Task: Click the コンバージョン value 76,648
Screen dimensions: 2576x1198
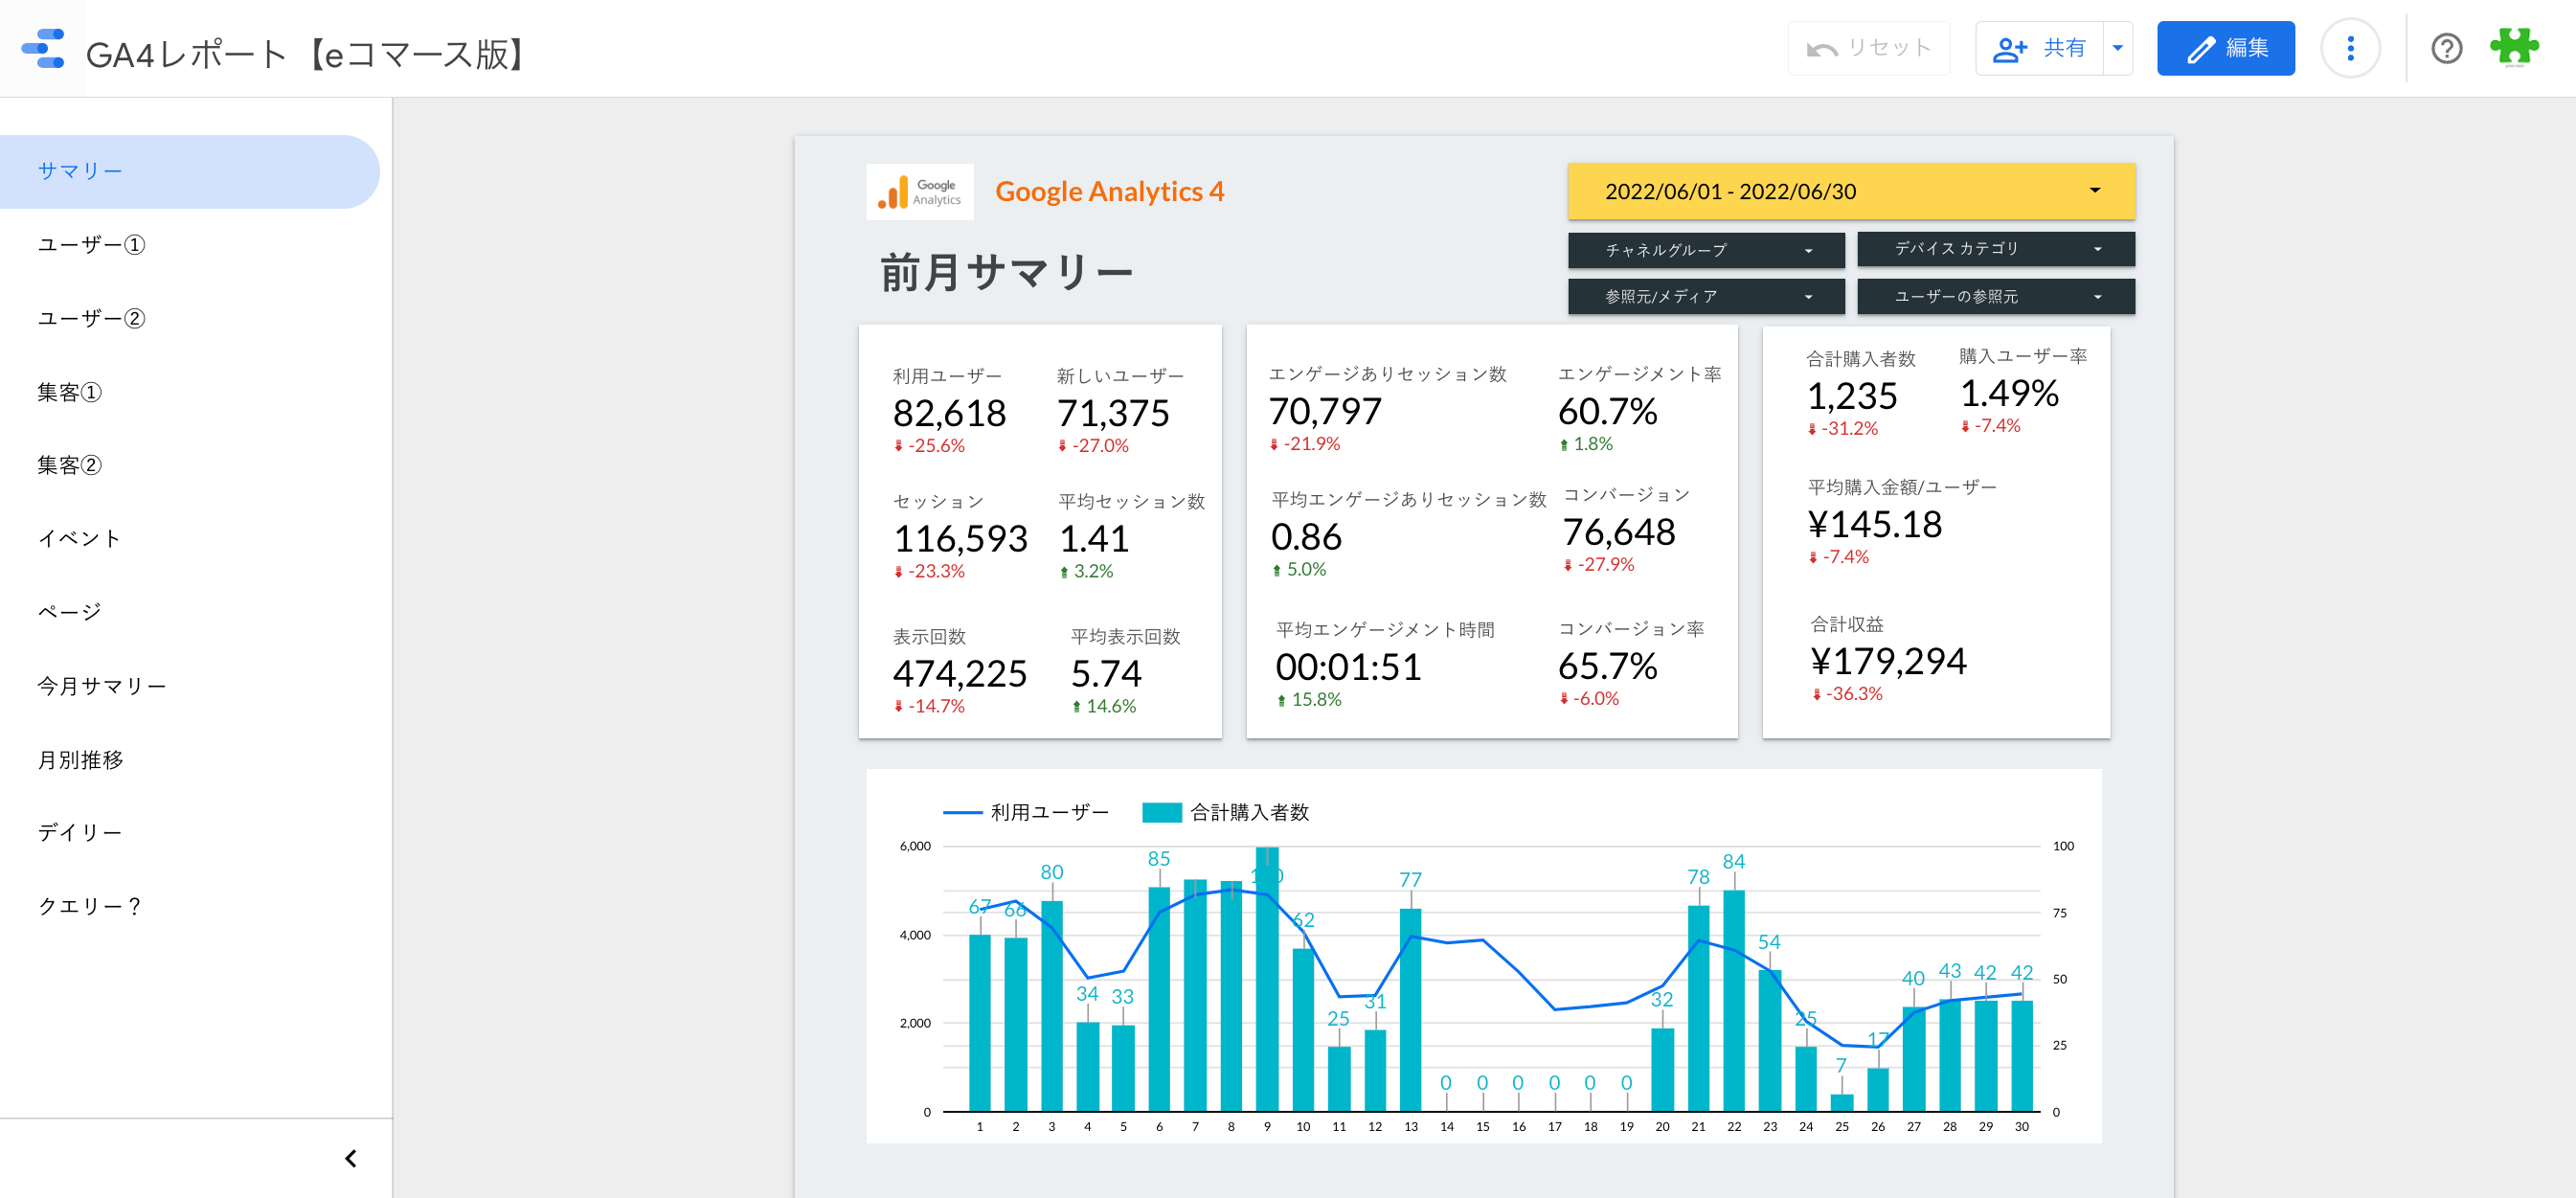Action: point(1619,532)
